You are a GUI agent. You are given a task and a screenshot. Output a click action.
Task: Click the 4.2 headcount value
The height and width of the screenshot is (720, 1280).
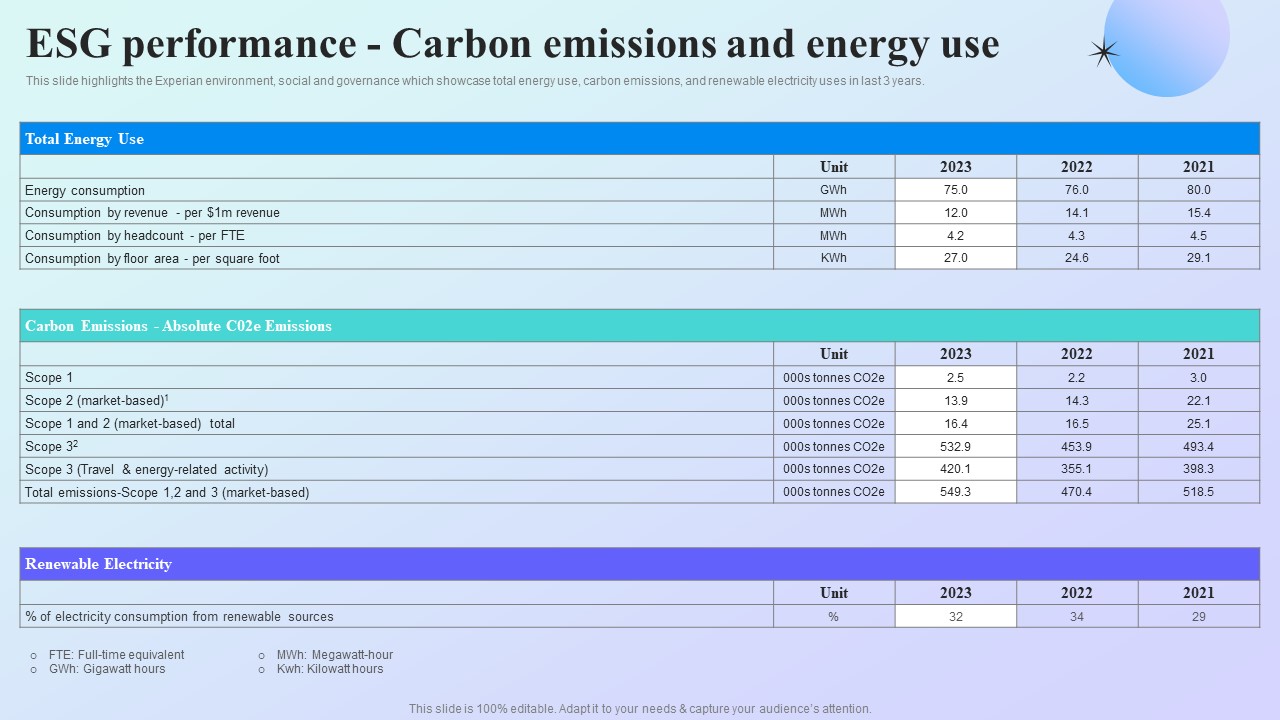tap(956, 236)
